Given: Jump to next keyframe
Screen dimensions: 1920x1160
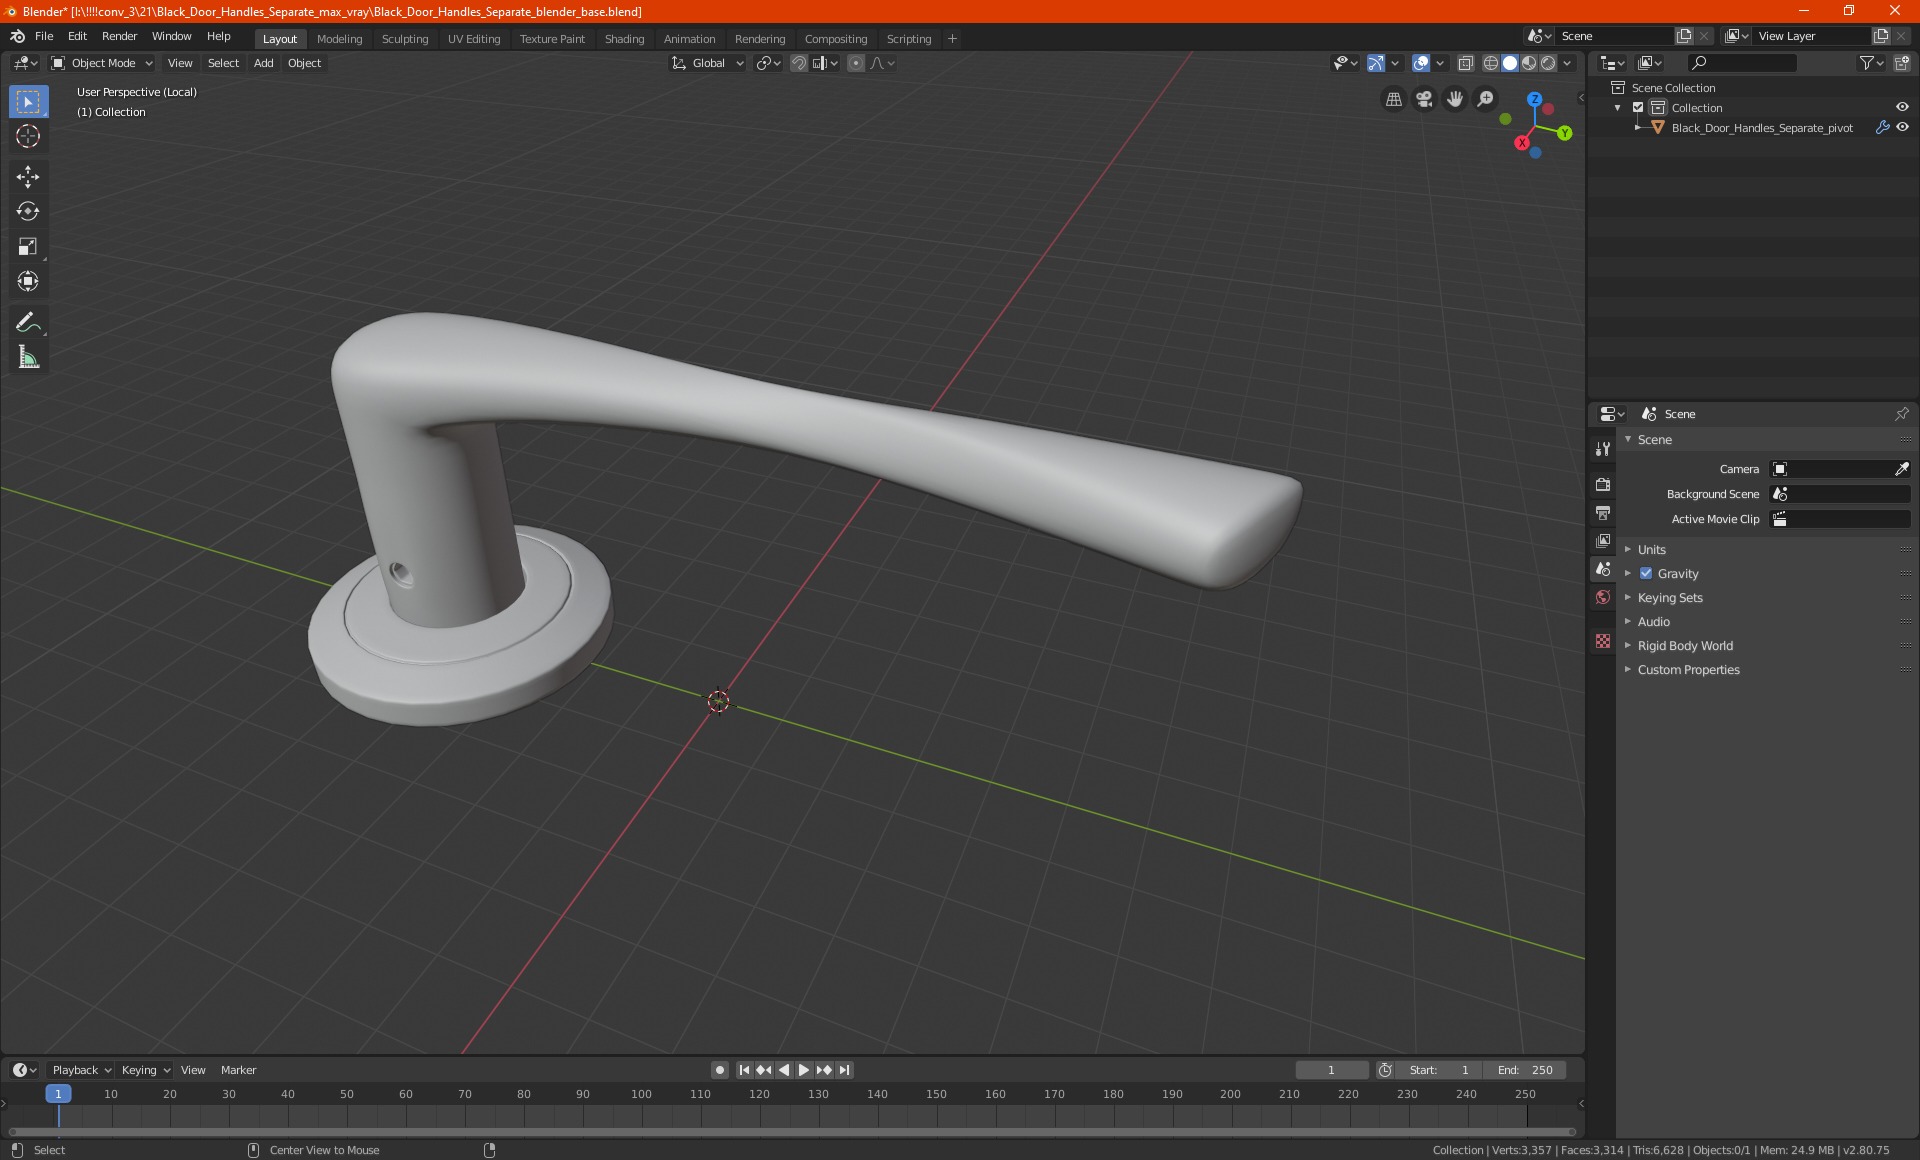Looking at the screenshot, I should [824, 1070].
